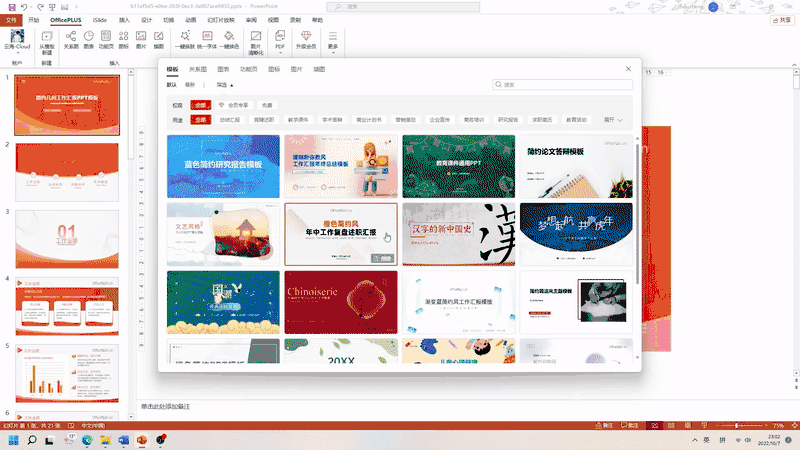Open the 设计 (Design) ribbon tab

point(146,20)
